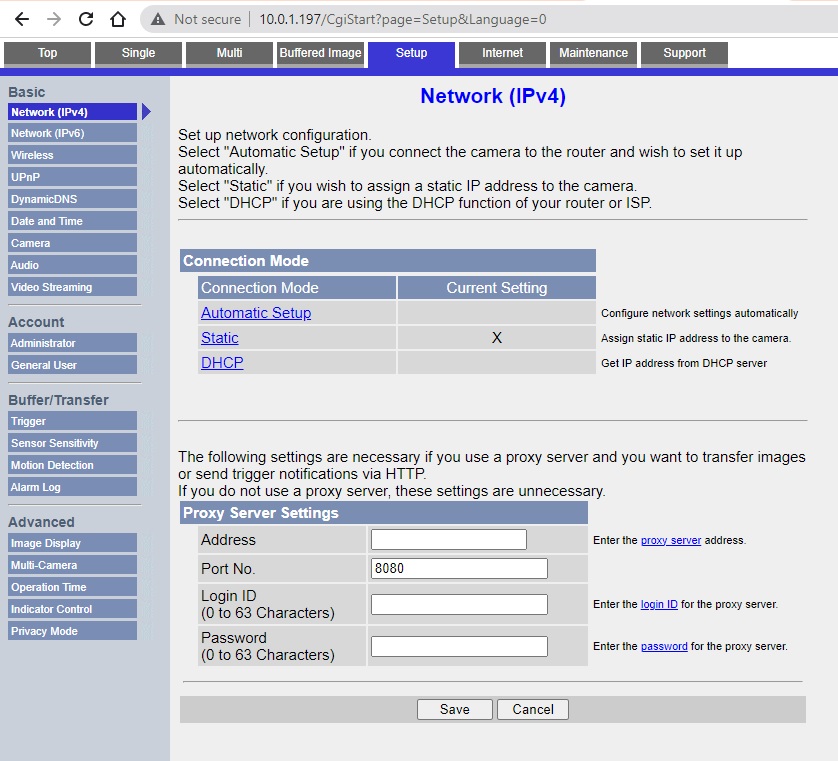
Task: Click the "Assign static IP address to the camera." description
Action: point(696,338)
